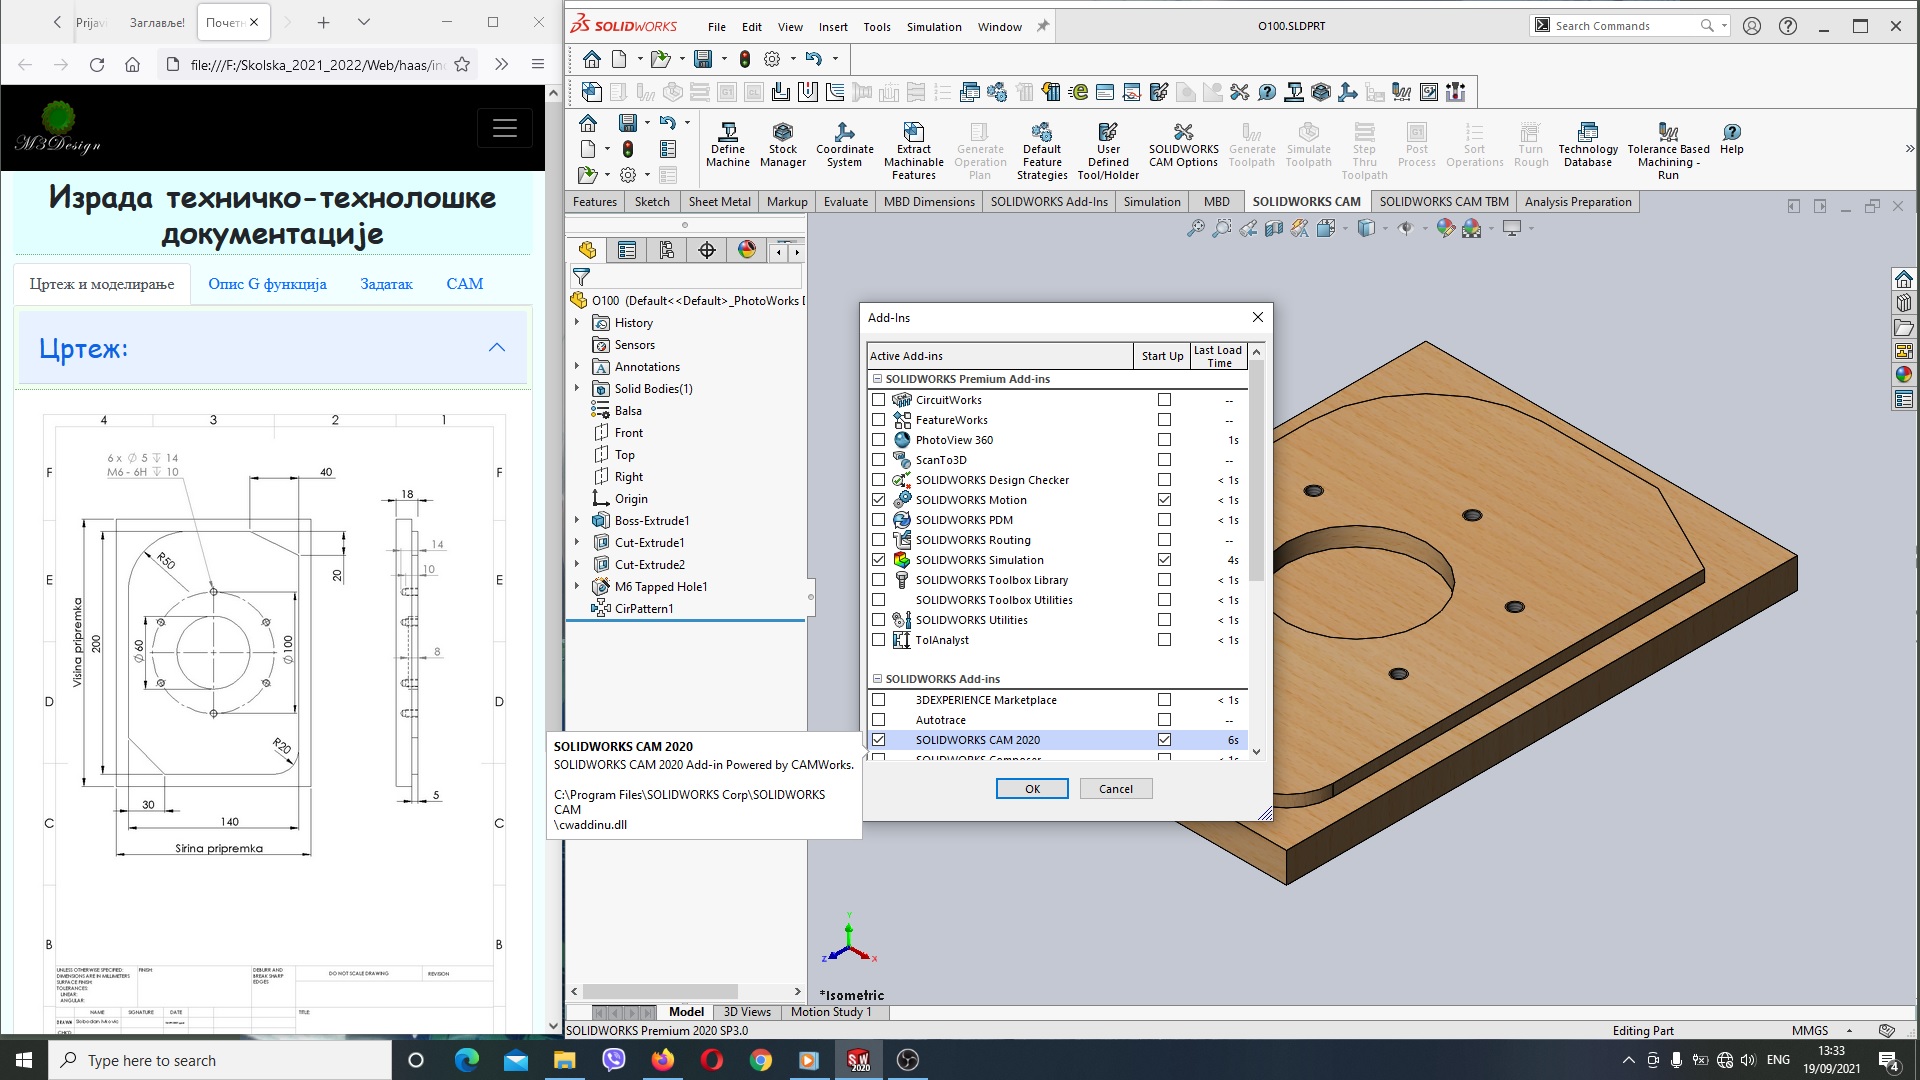Open Stock Manager

pos(782,146)
